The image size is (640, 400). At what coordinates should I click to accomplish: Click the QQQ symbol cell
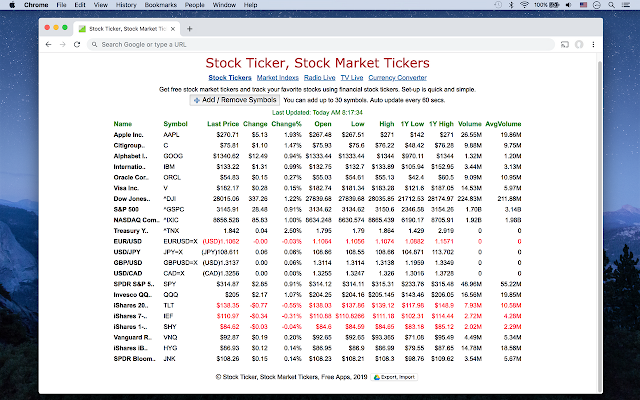pyautogui.click(x=171, y=294)
